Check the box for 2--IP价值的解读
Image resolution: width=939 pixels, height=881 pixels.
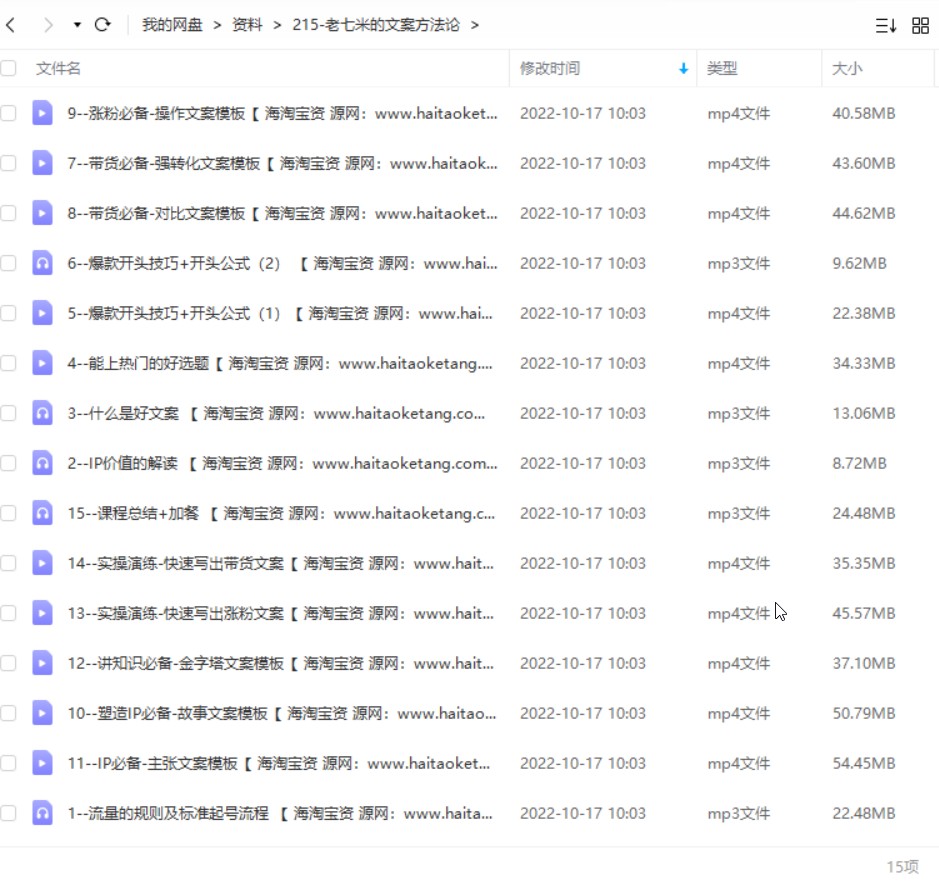click(x=8, y=463)
